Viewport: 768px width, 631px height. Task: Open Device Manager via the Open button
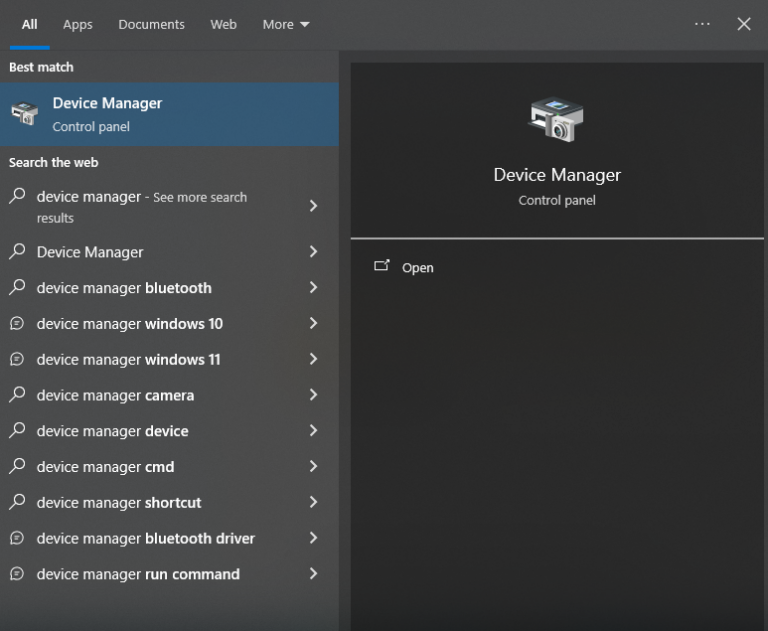click(x=417, y=268)
